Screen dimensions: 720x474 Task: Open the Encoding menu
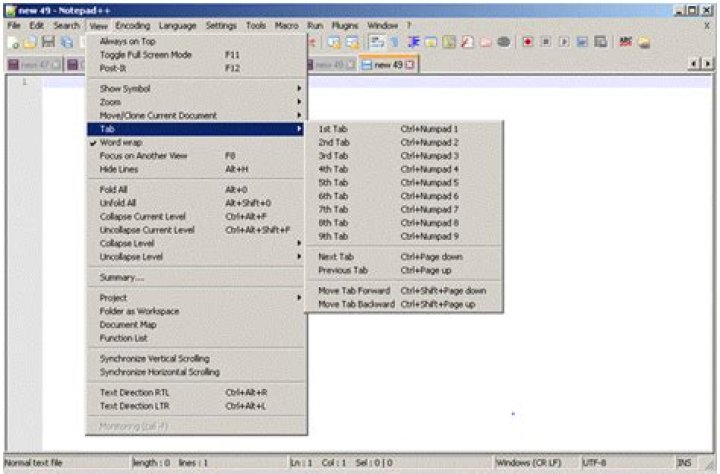coord(133,26)
